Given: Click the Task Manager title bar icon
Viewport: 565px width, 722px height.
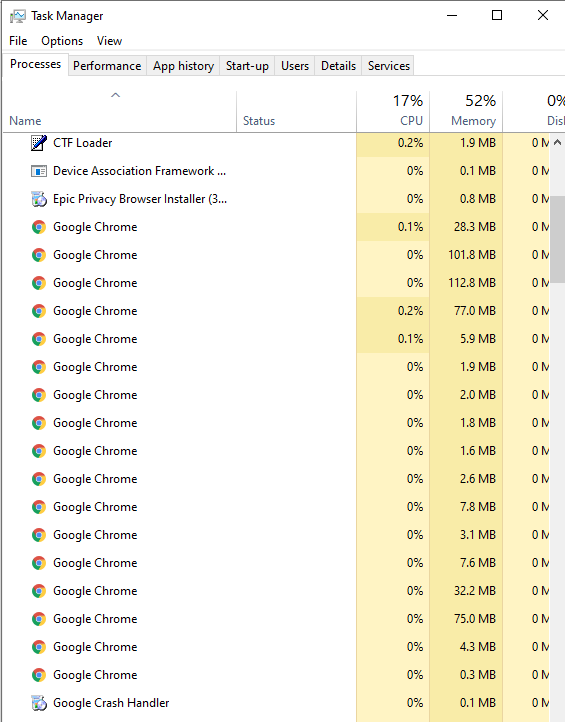Looking at the screenshot, I should click(17, 16).
